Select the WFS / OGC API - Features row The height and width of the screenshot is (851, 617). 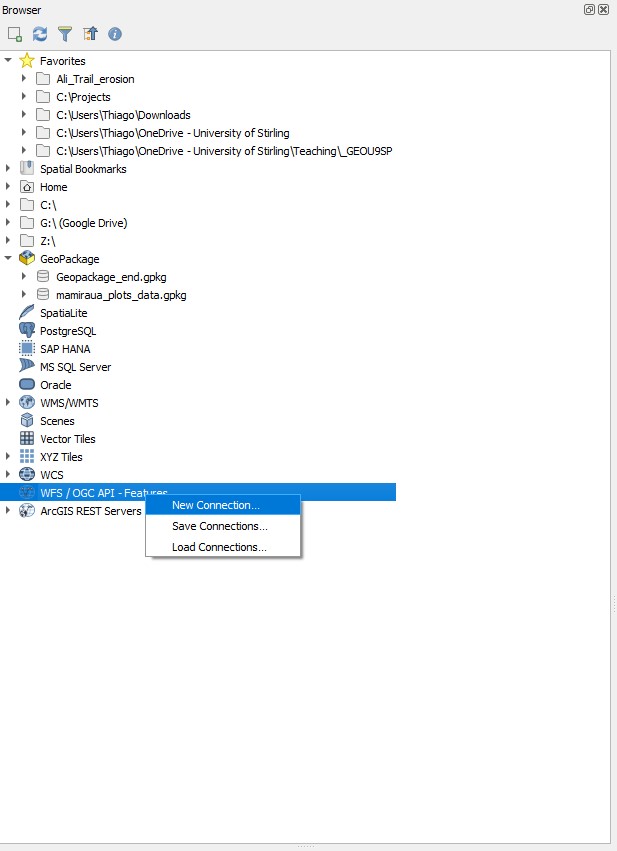tap(198, 492)
